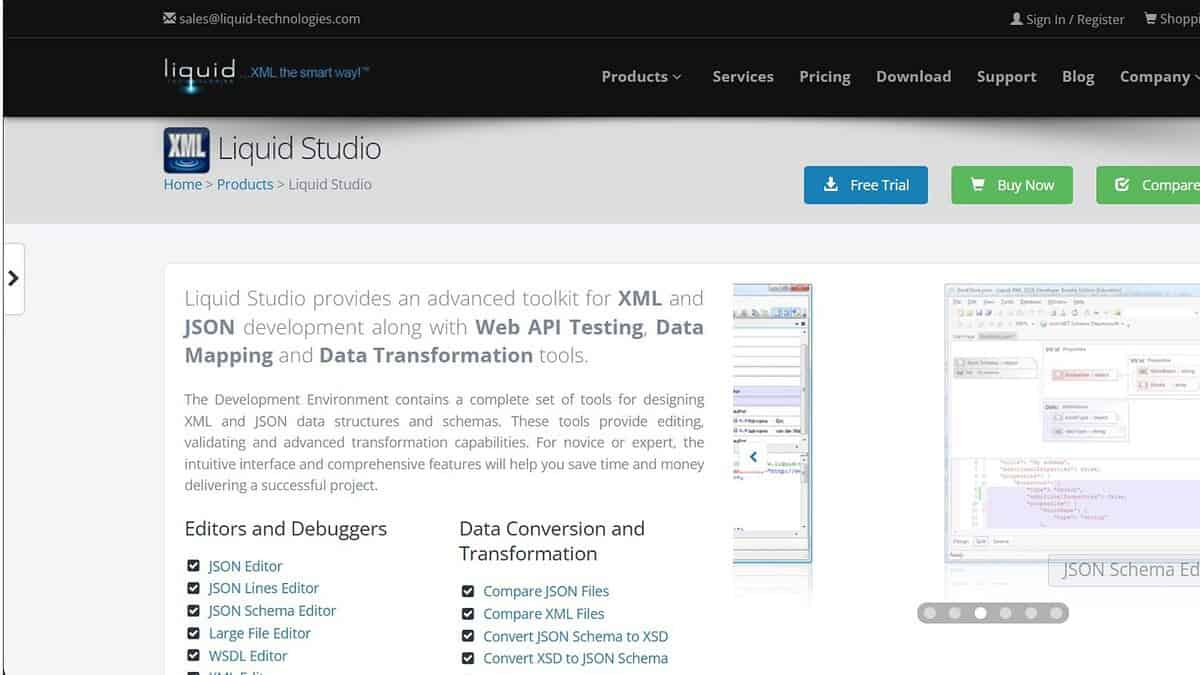Click the Liquid Technologies logo

tap(200, 75)
